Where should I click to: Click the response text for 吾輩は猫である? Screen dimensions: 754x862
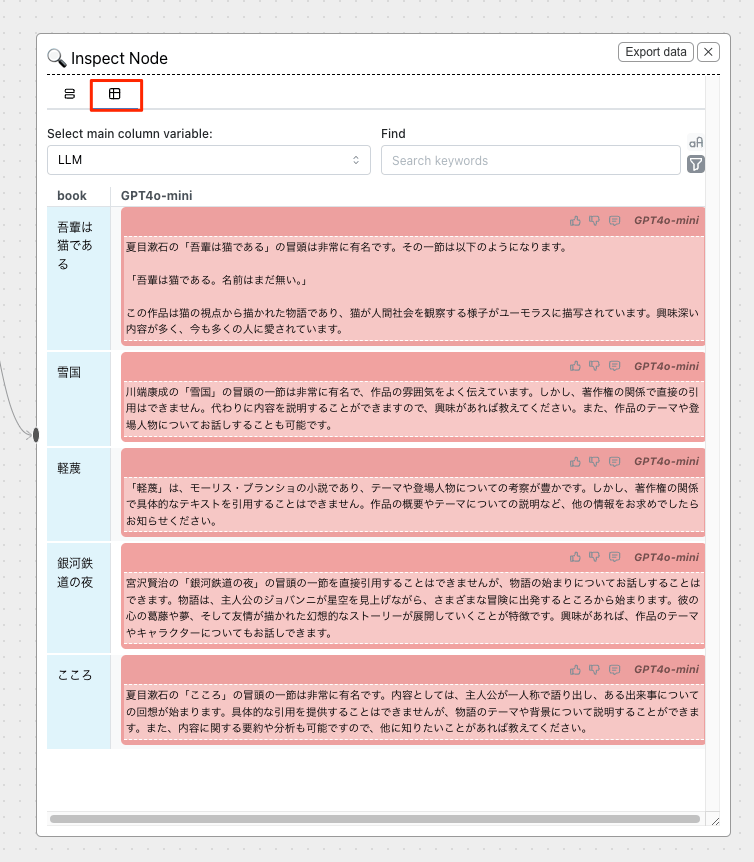(x=413, y=288)
